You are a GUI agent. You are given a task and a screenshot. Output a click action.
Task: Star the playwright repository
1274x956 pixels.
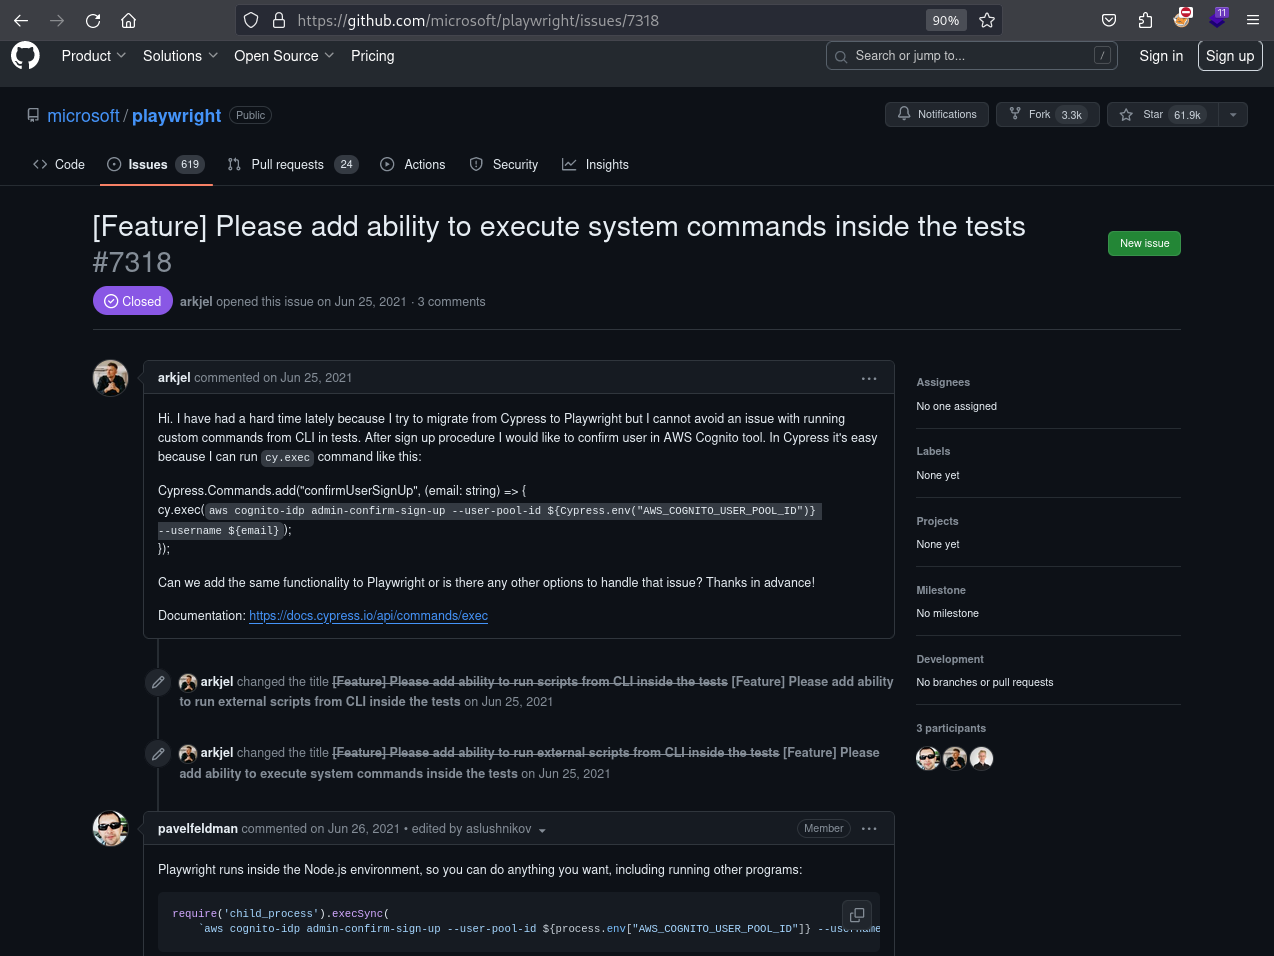(1163, 115)
